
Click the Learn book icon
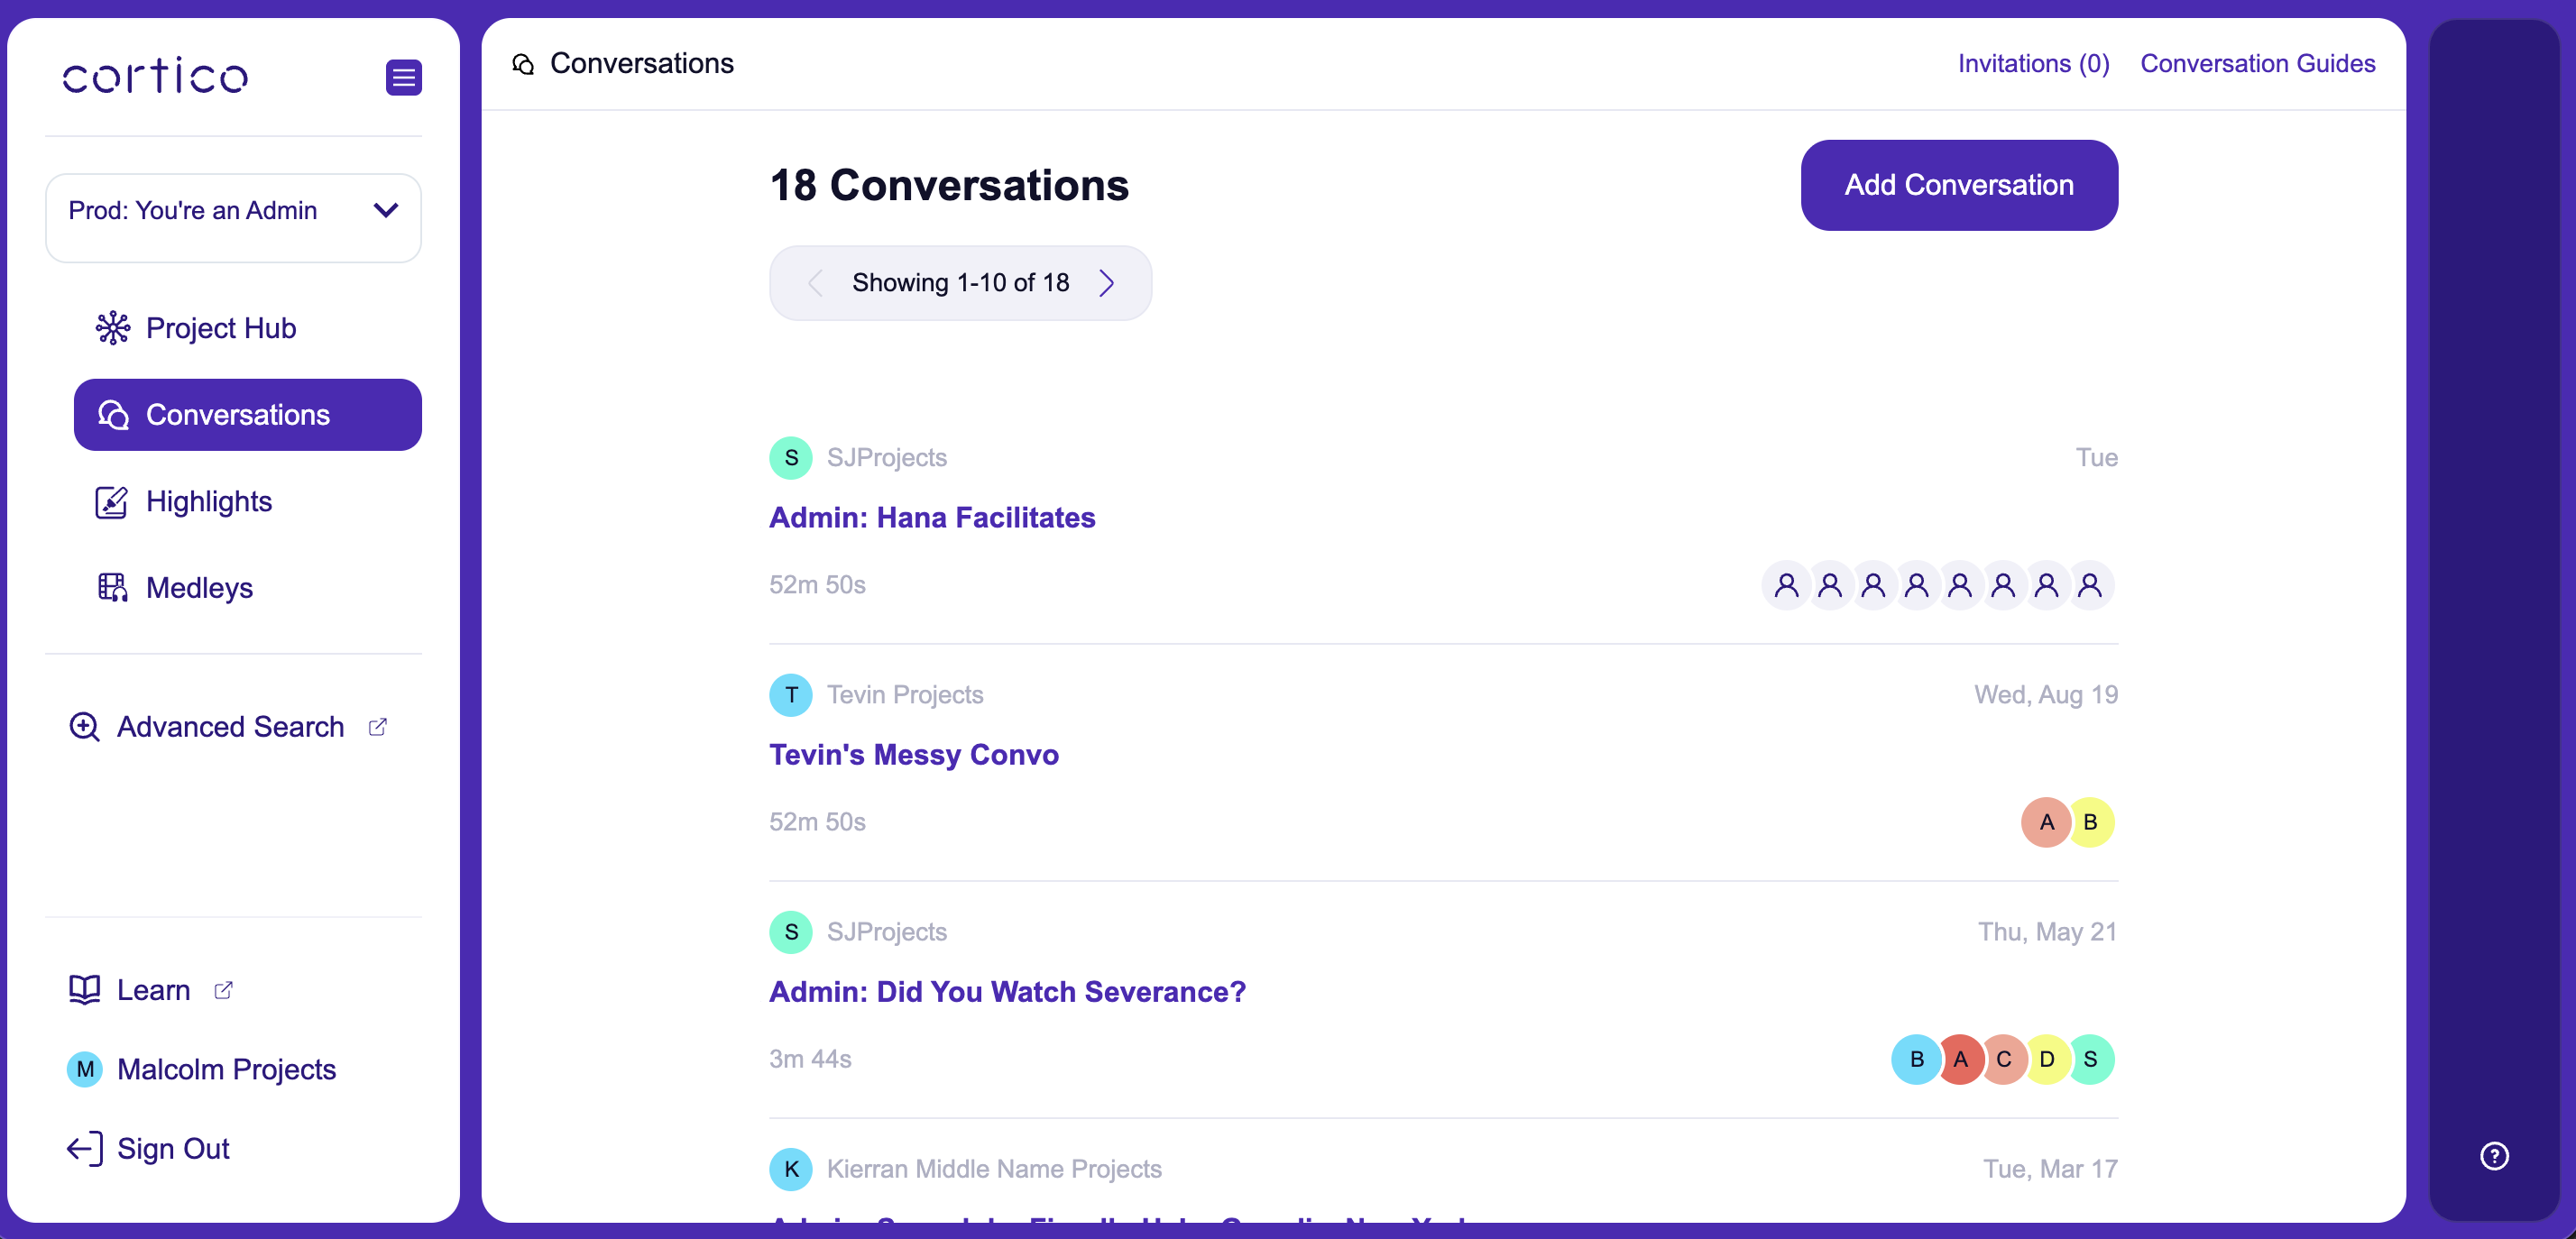click(84, 990)
